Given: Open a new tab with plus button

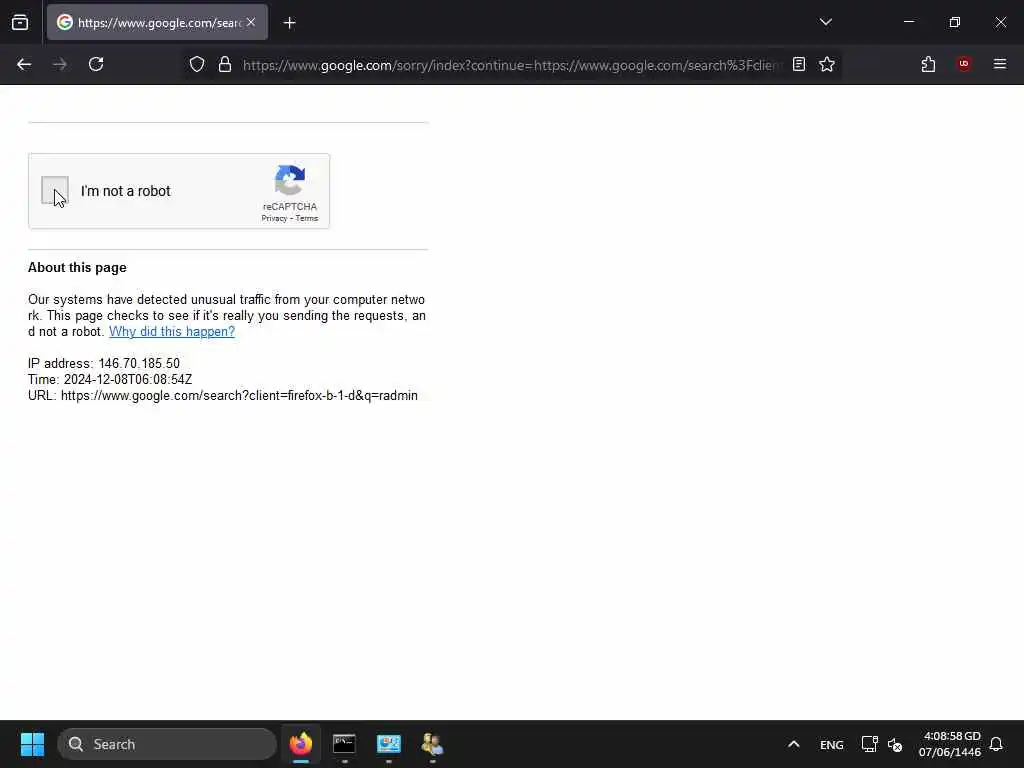Looking at the screenshot, I should [x=289, y=23].
